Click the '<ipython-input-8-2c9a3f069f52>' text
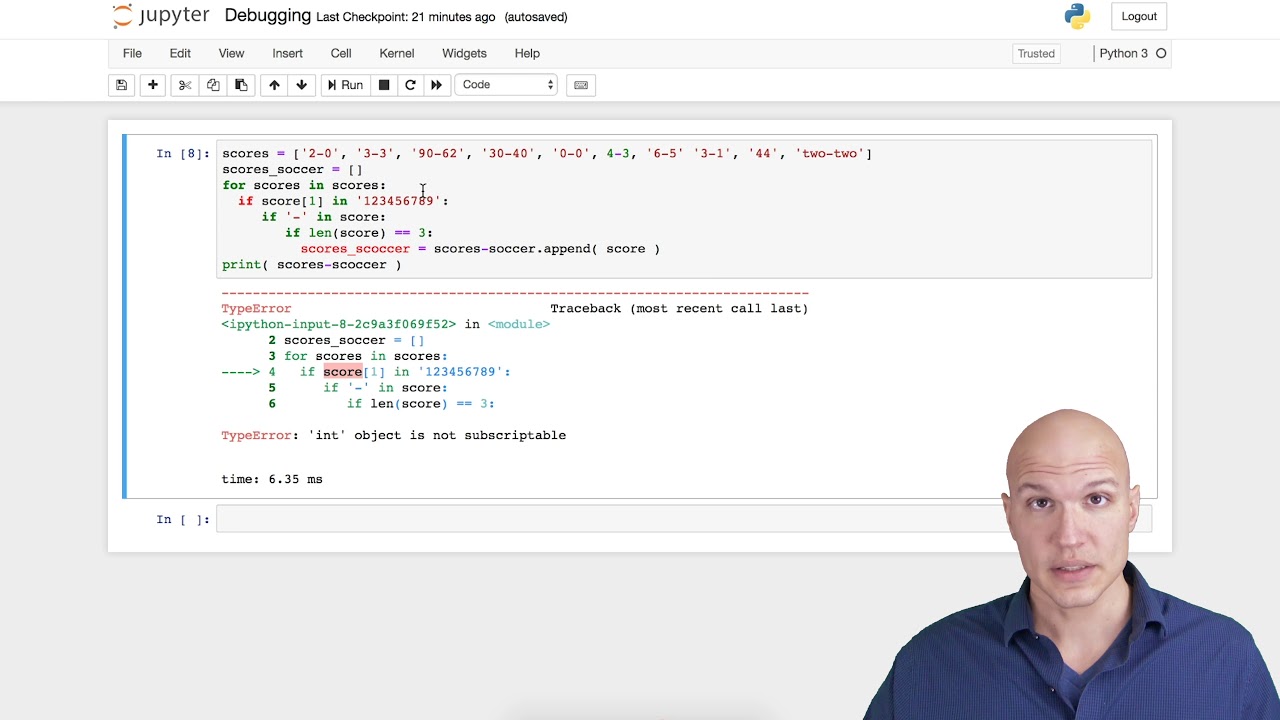Image resolution: width=1280 pixels, height=720 pixels. (339, 324)
